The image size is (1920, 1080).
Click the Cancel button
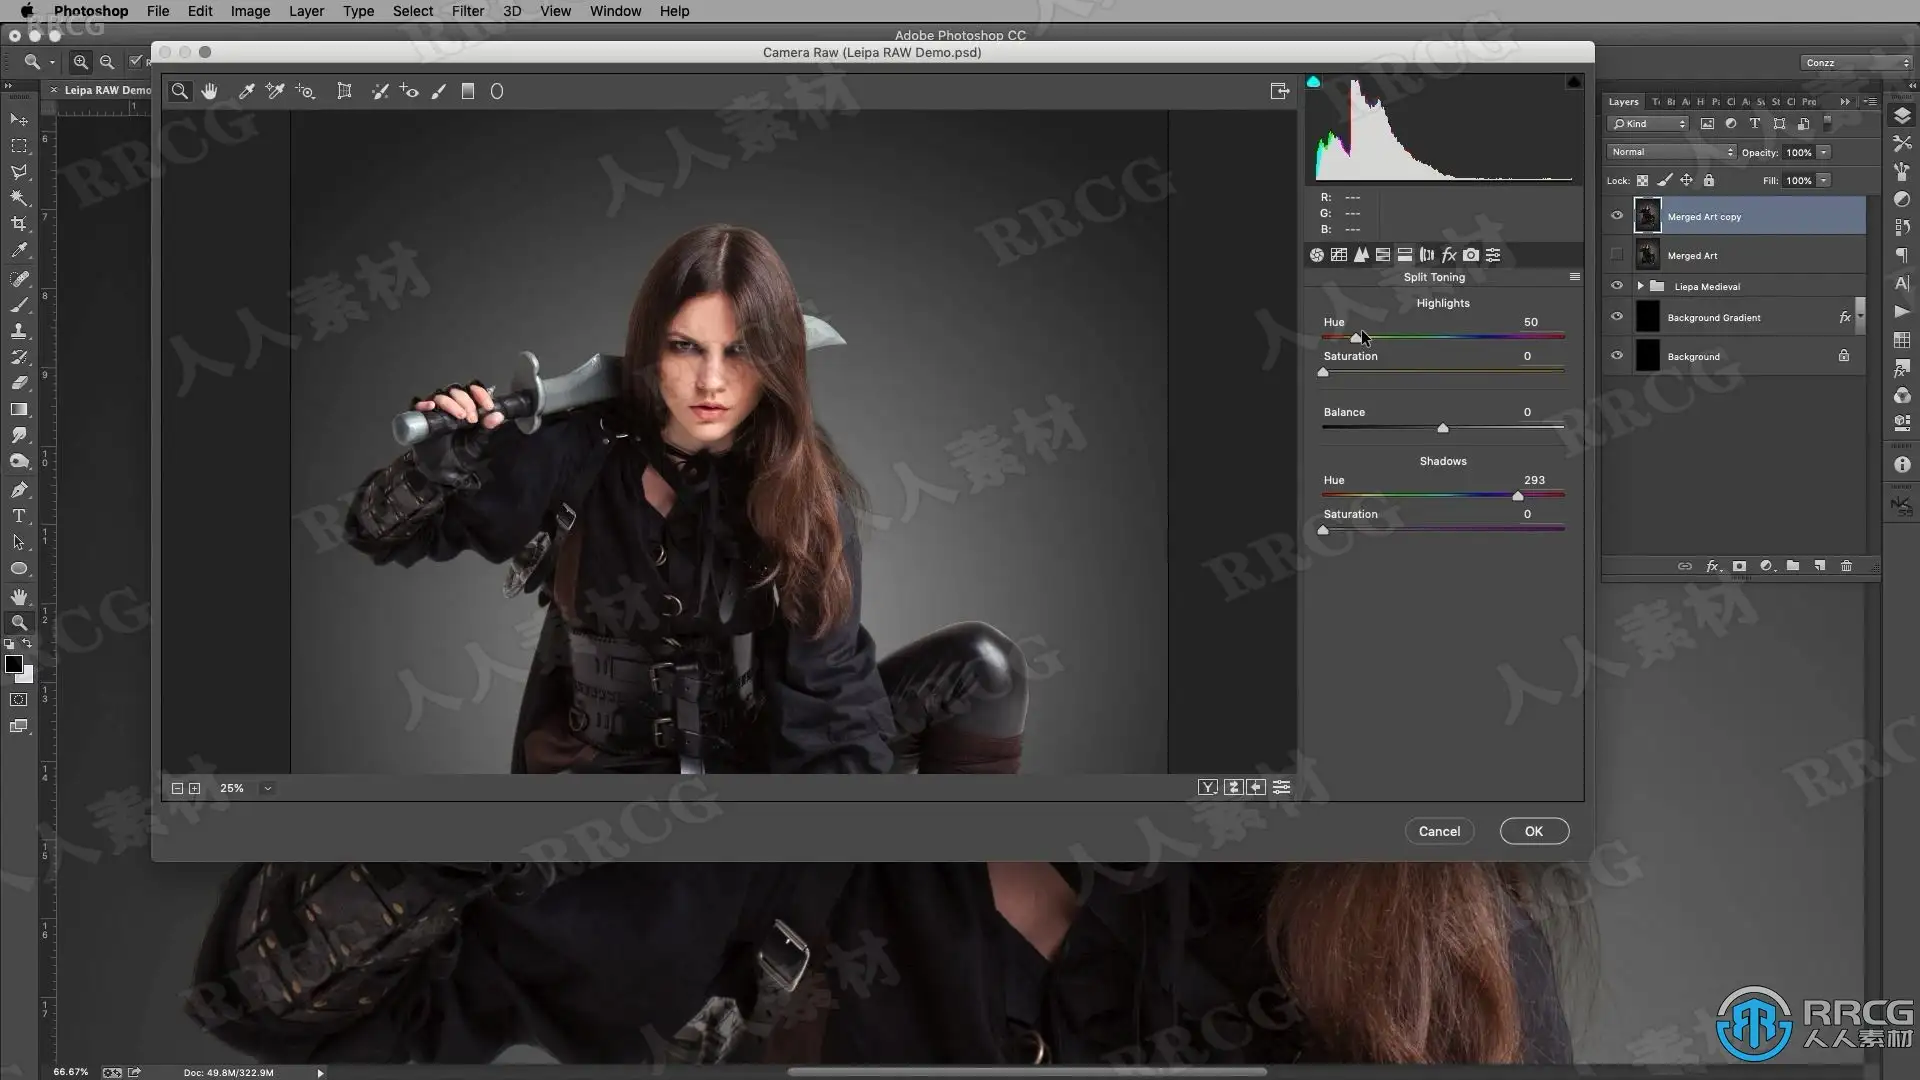click(1439, 831)
